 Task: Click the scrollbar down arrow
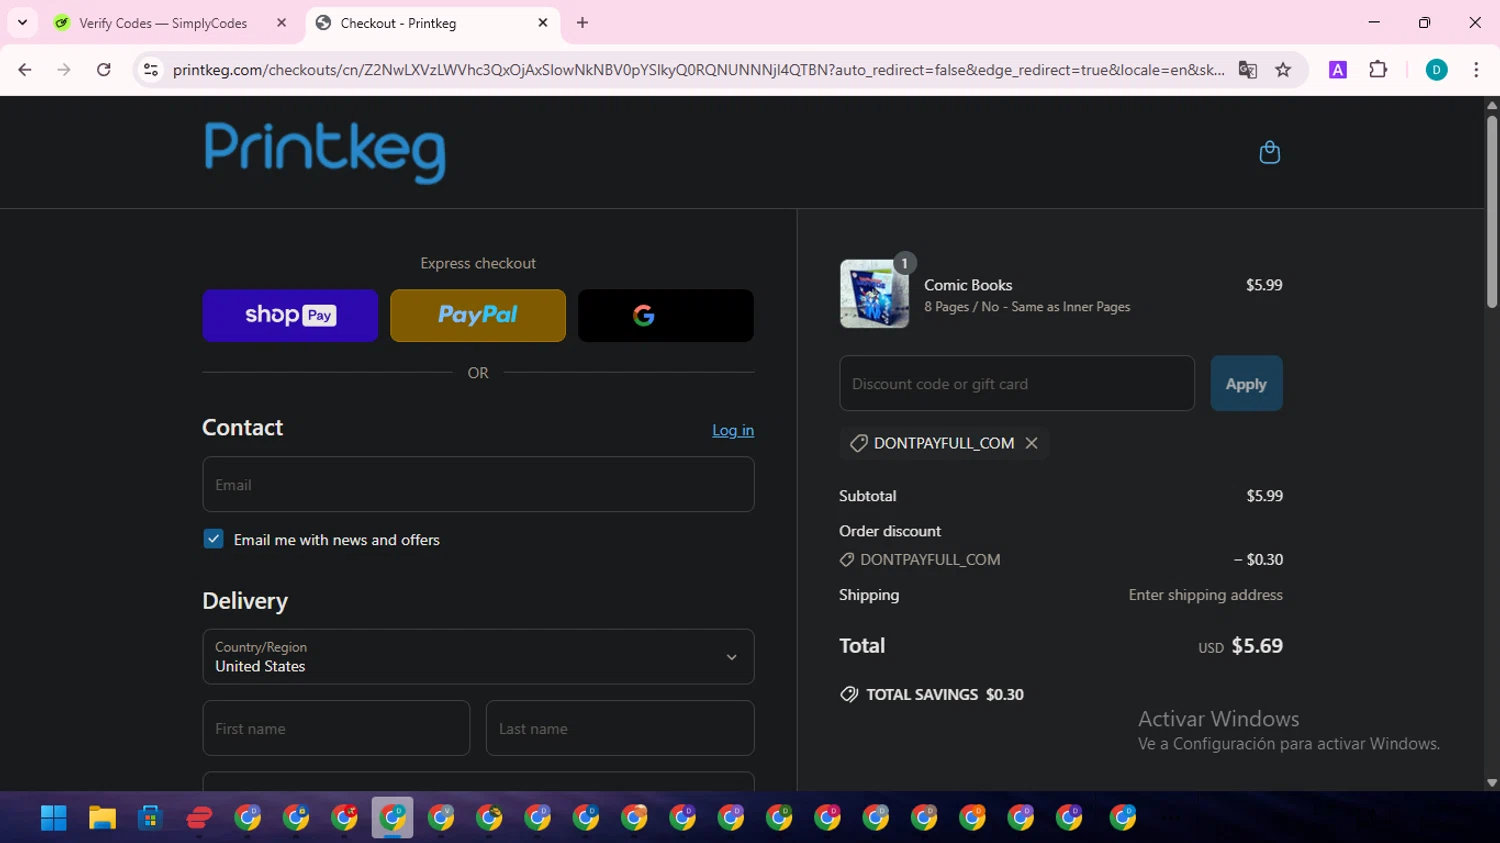[x=1491, y=783]
